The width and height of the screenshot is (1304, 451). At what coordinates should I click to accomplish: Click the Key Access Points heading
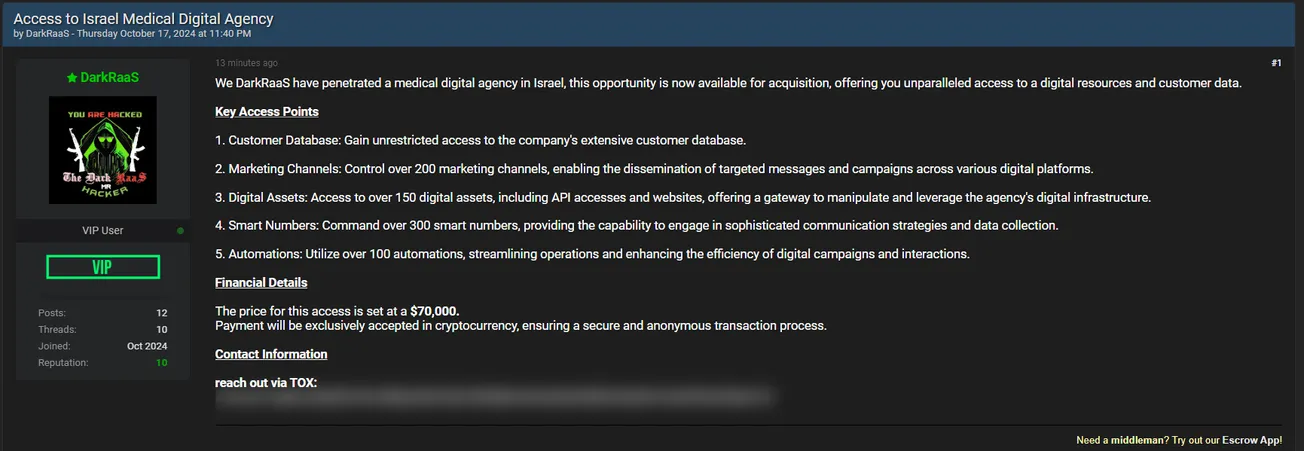[x=266, y=111]
